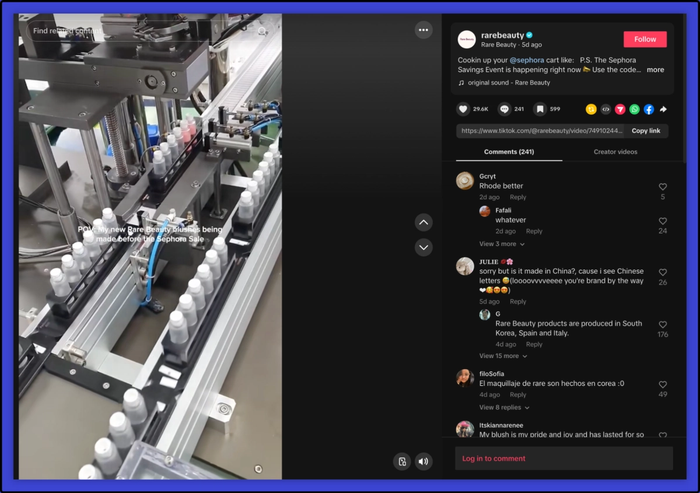
Task: Reply to G's comment
Action: point(534,344)
